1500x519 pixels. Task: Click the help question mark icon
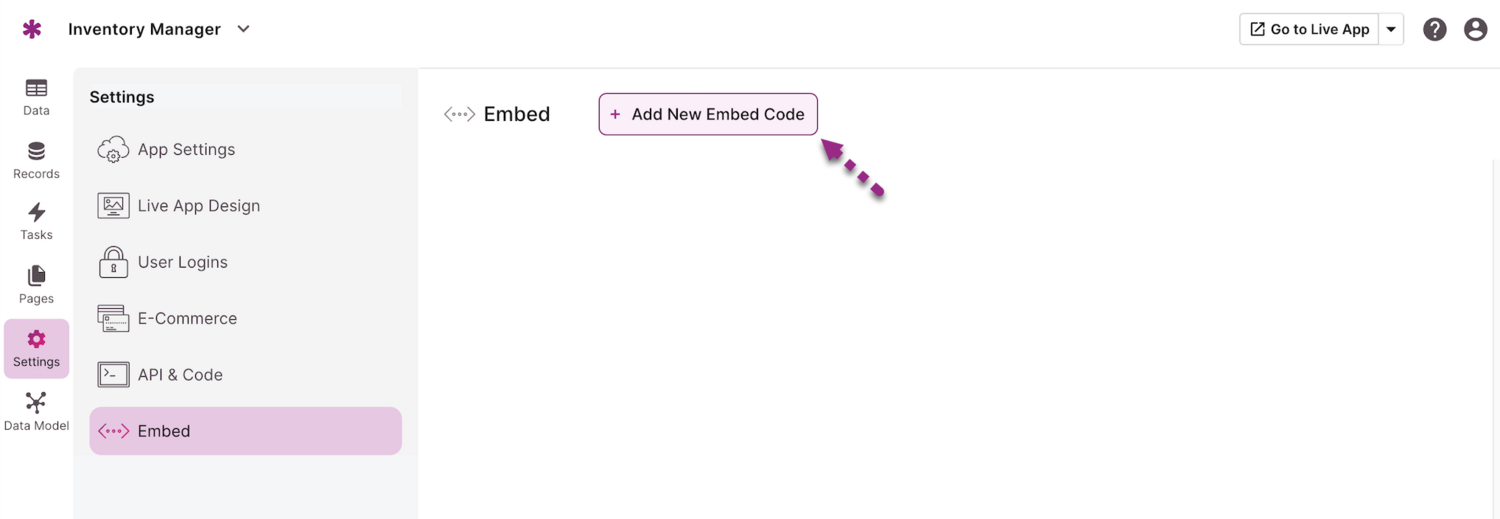[1435, 30]
